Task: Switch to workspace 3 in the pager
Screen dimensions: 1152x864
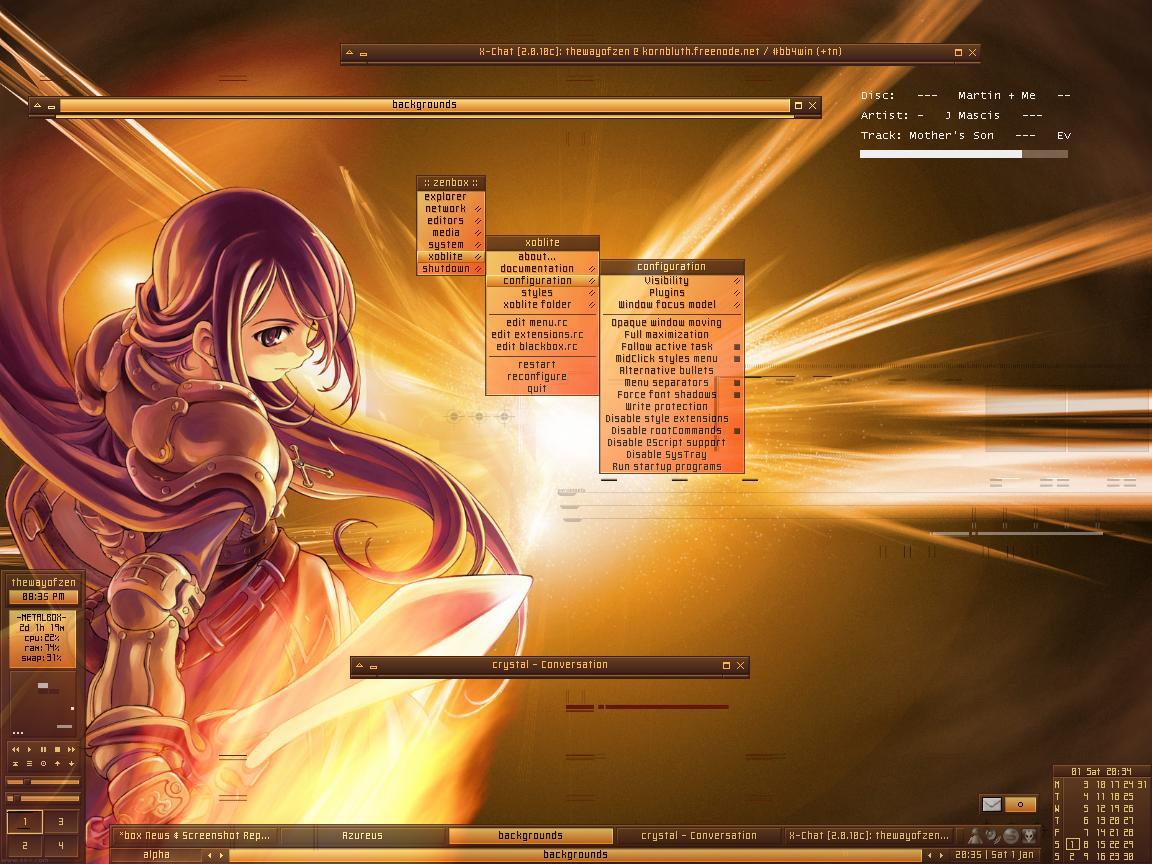Action: tap(60, 821)
